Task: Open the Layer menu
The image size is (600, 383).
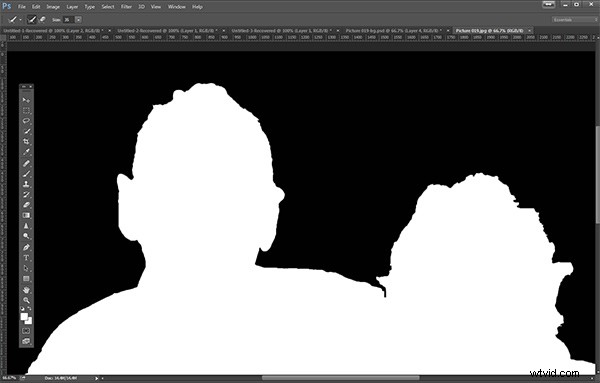Action: (x=72, y=7)
